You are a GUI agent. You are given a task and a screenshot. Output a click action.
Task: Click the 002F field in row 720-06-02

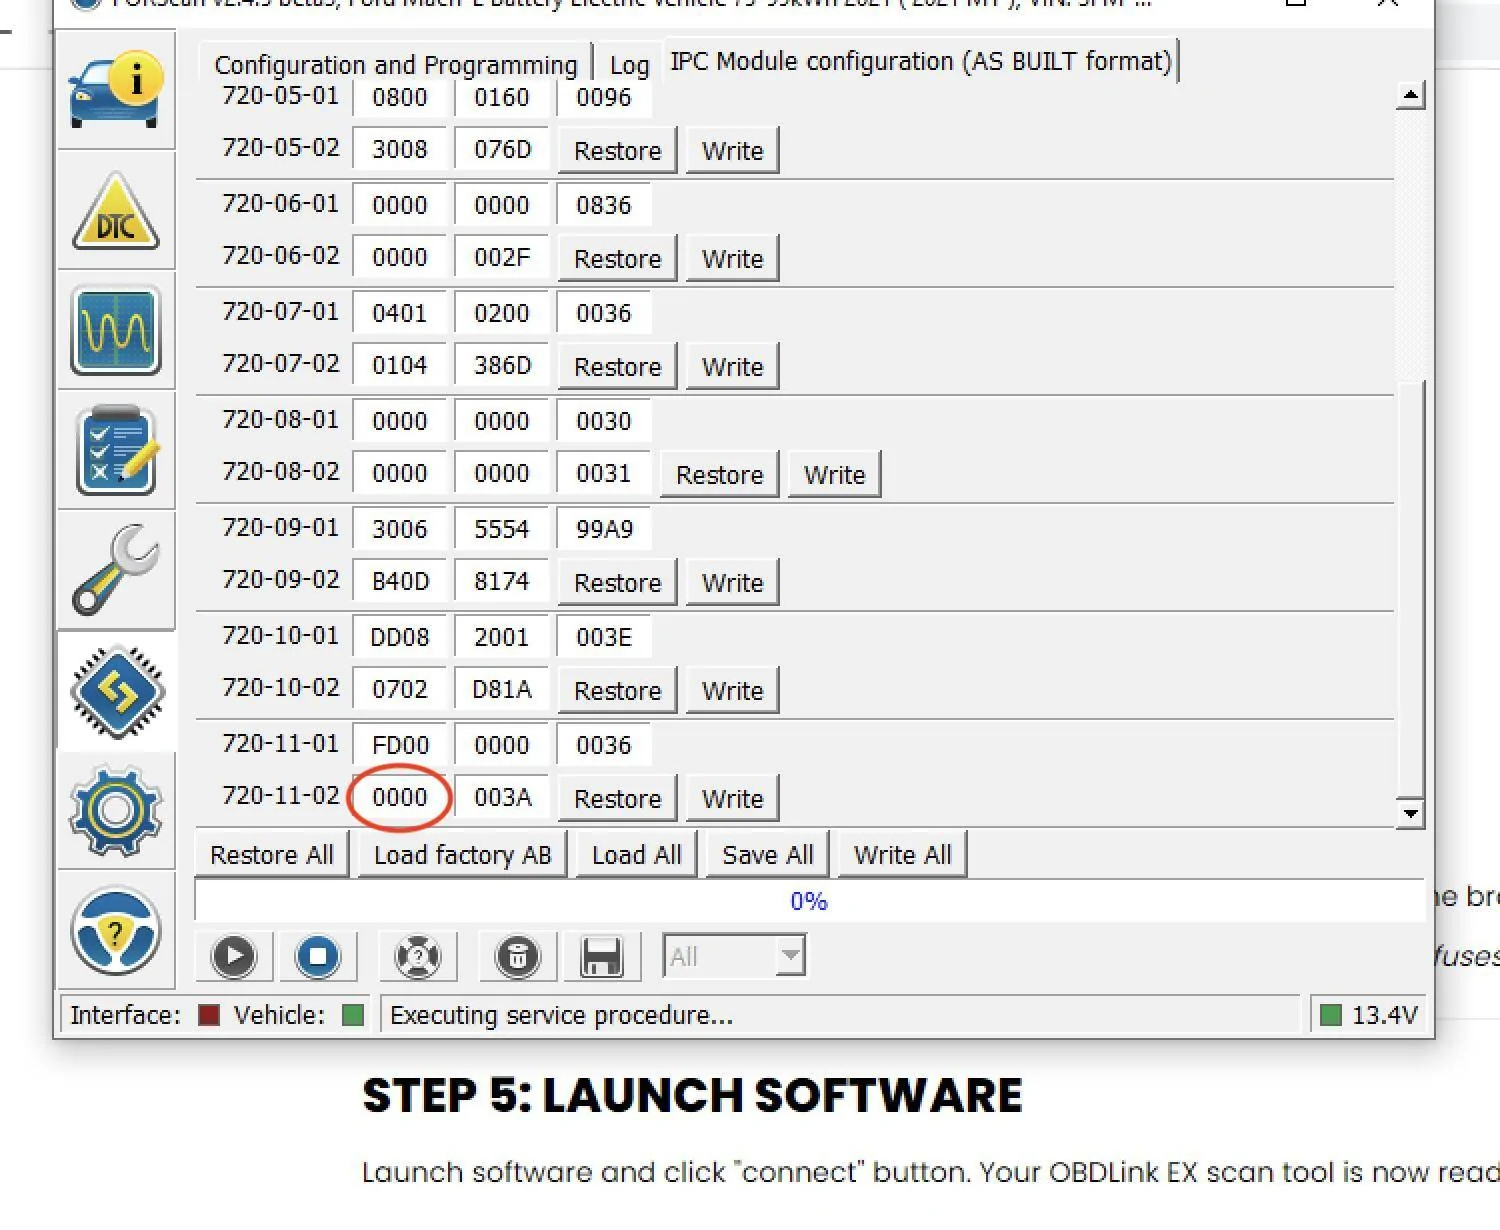pos(502,257)
